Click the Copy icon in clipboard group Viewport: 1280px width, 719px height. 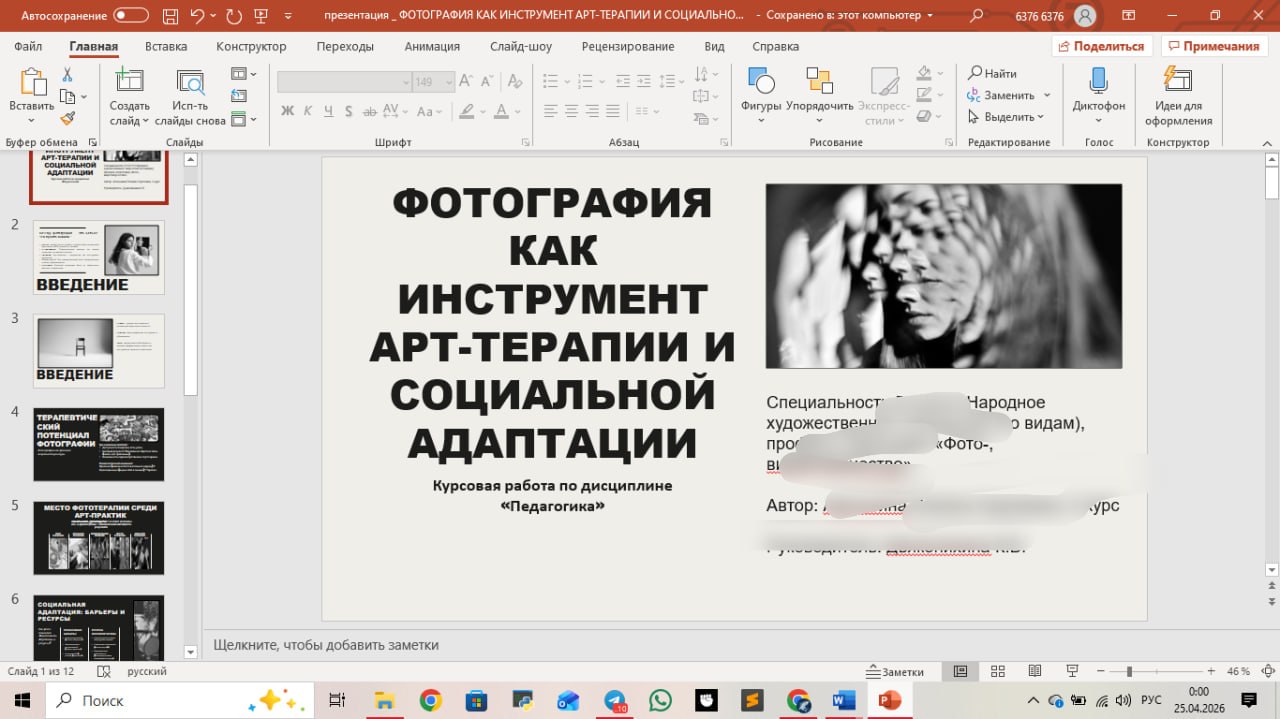(68, 96)
